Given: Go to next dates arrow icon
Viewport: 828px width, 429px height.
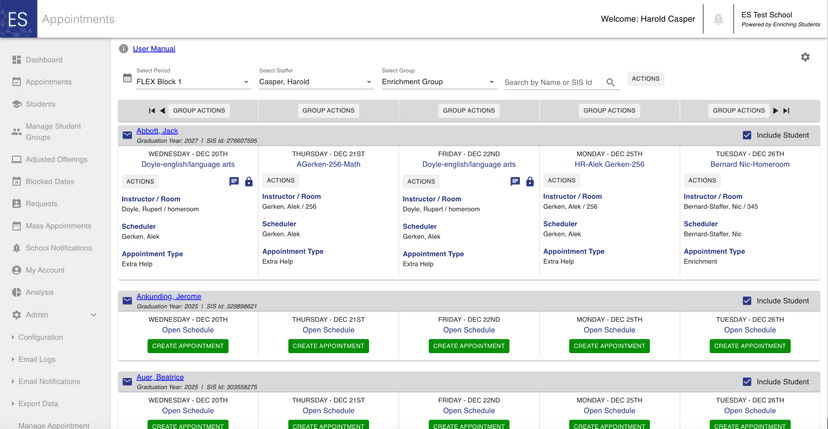Looking at the screenshot, I should tap(776, 110).
